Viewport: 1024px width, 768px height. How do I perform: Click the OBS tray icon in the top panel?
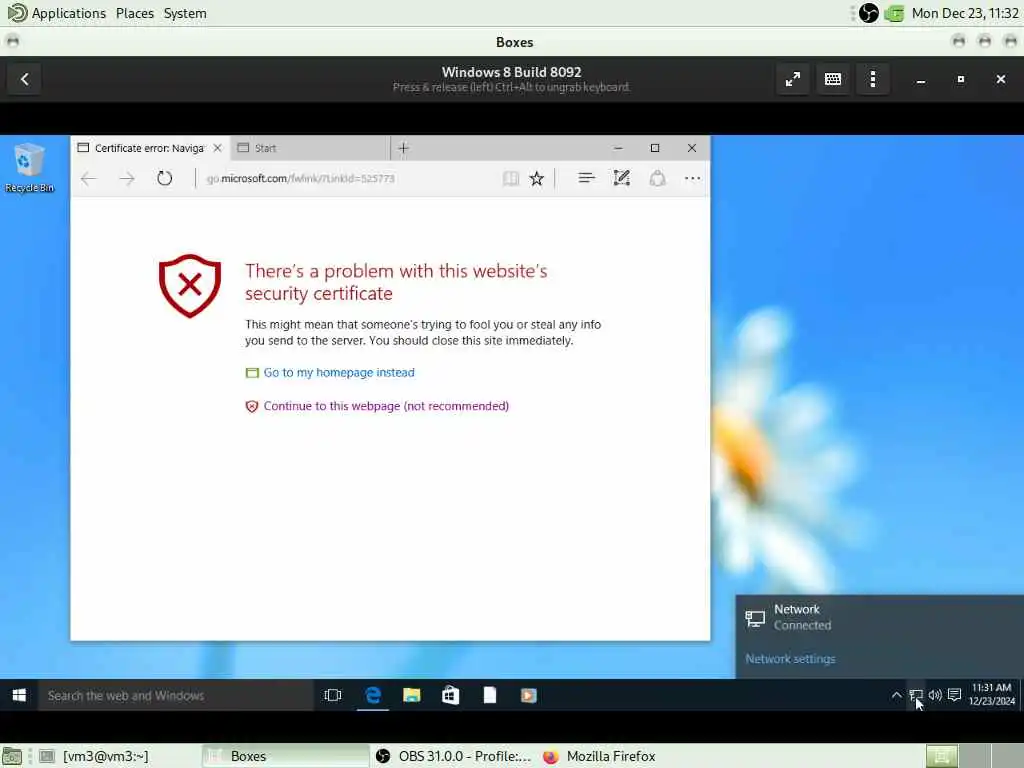tap(869, 13)
